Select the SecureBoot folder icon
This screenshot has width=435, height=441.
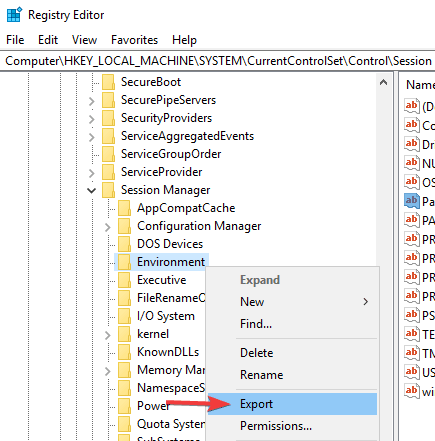click(x=108, y=82)
